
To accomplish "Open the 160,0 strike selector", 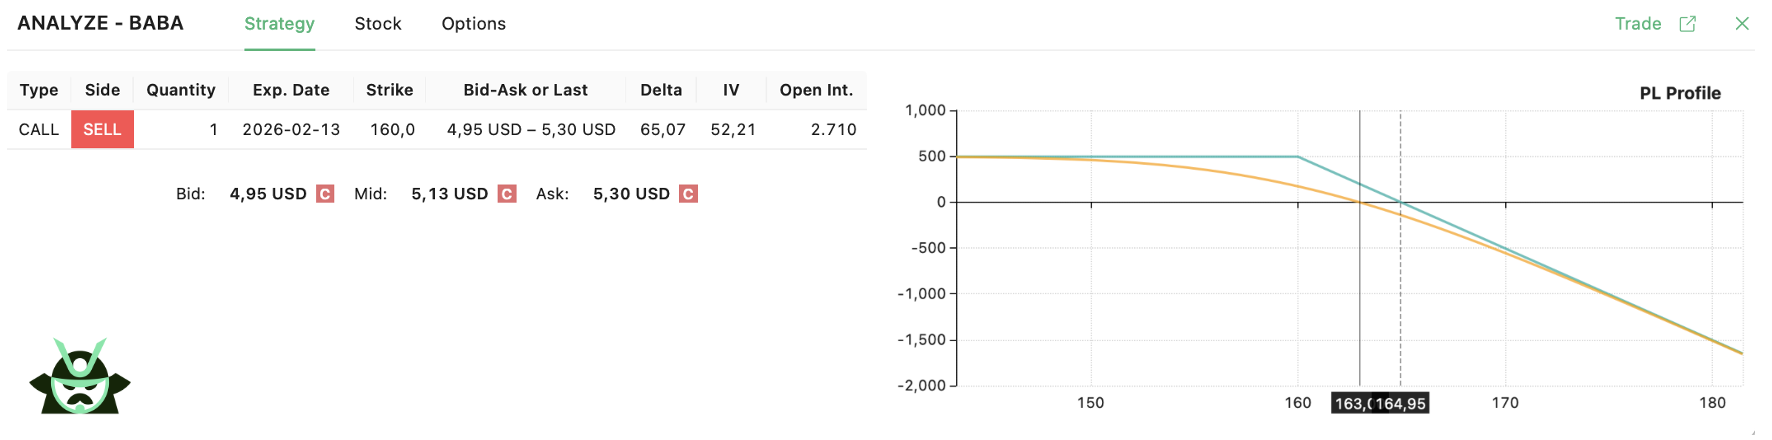I will pos(392,130).
